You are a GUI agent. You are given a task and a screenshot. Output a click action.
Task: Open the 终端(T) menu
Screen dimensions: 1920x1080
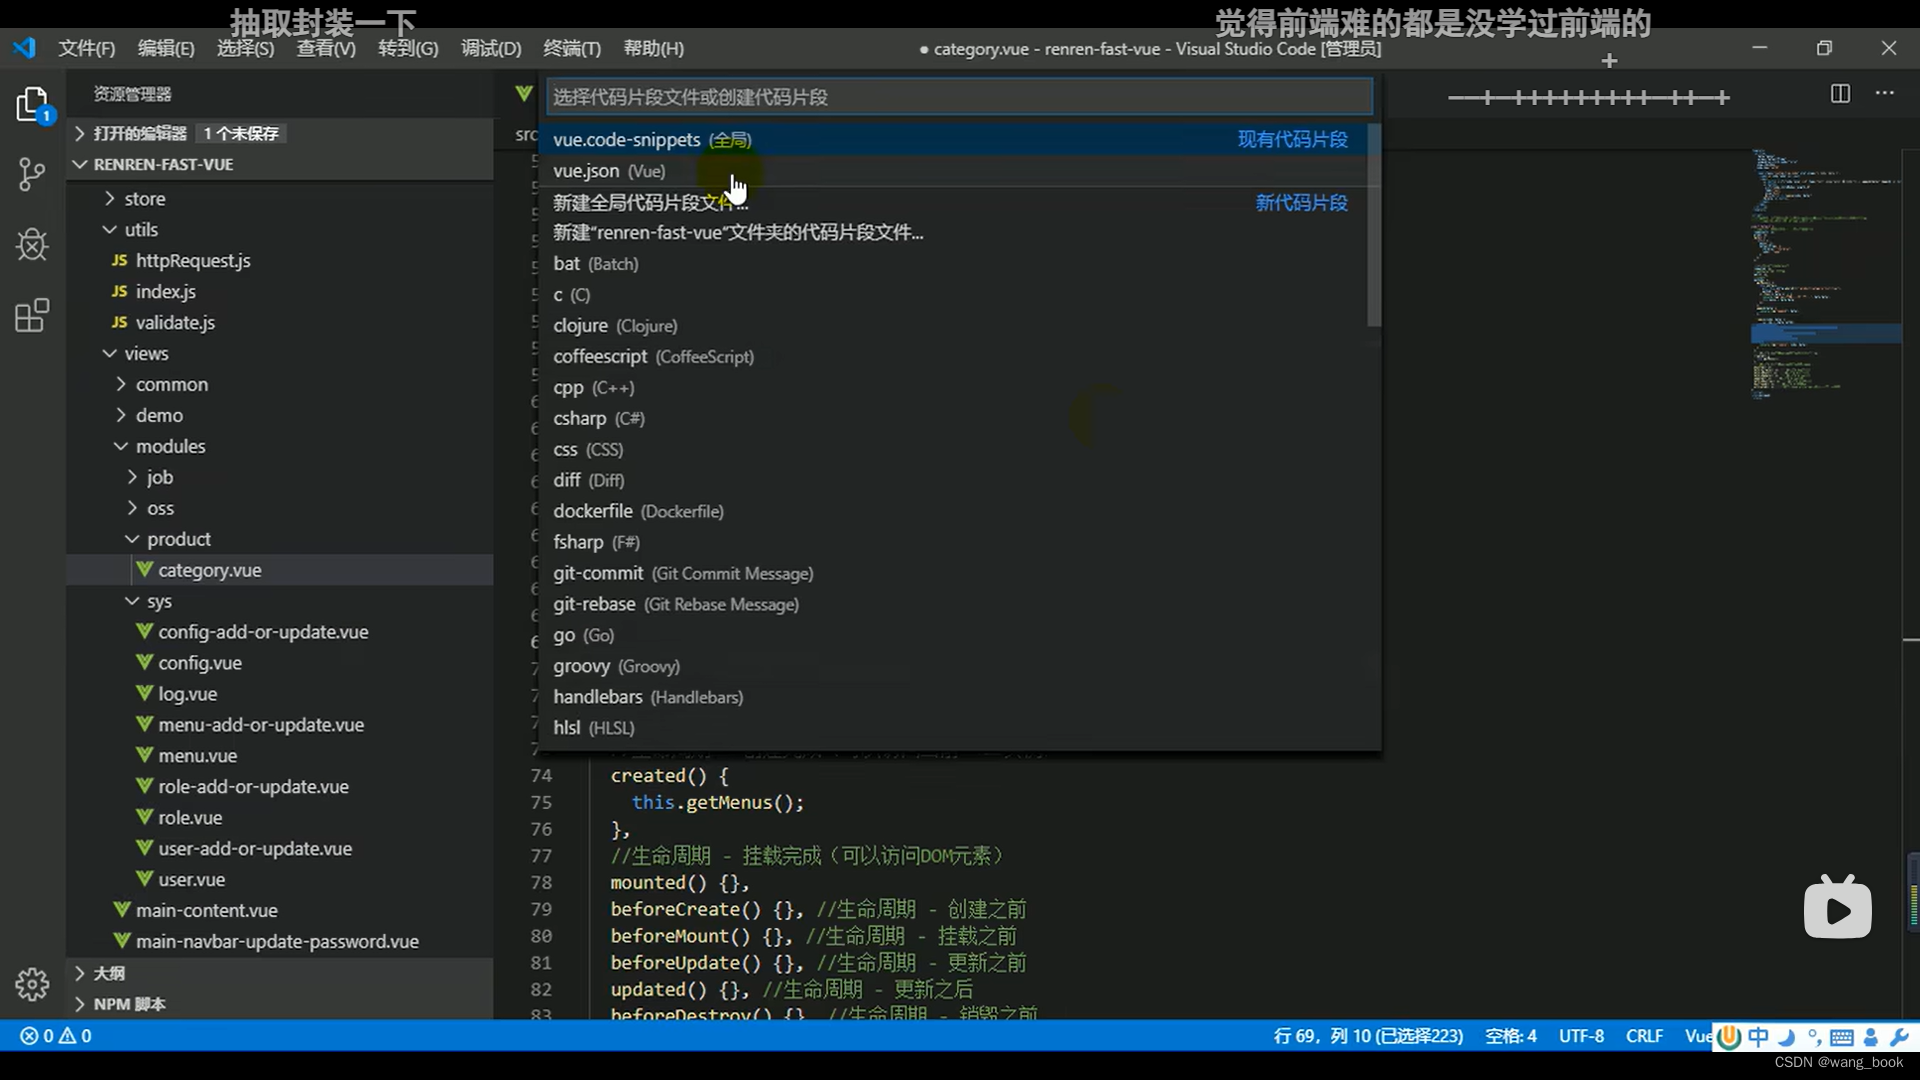pyautogui.click(x=572, y=48)
